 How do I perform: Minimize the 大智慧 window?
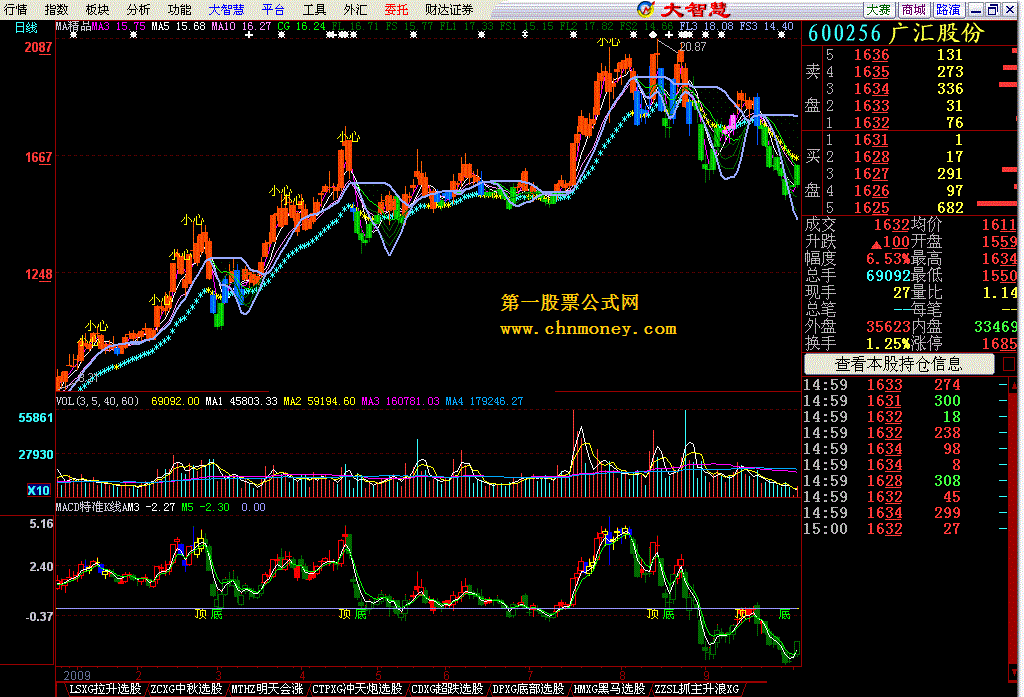pos(976,10)
